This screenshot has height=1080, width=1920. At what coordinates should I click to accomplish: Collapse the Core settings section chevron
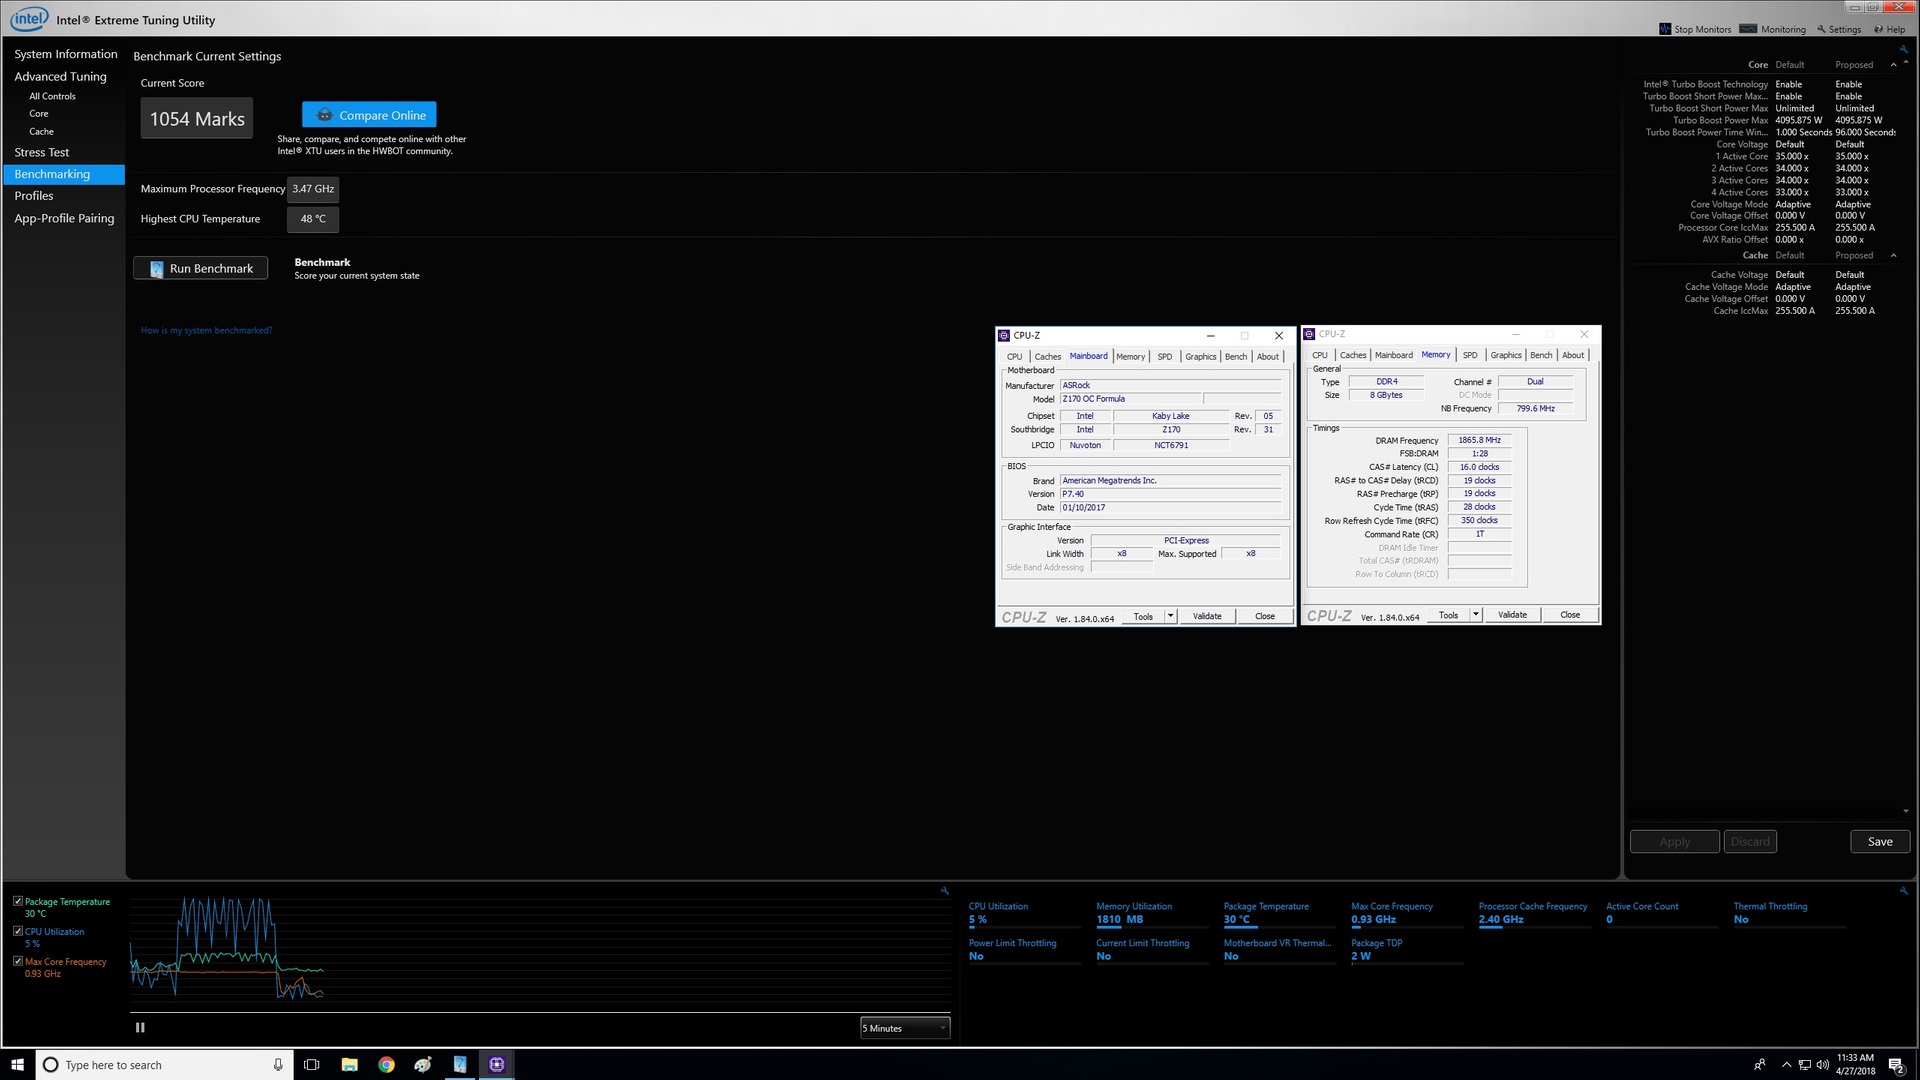point(1893,65)
